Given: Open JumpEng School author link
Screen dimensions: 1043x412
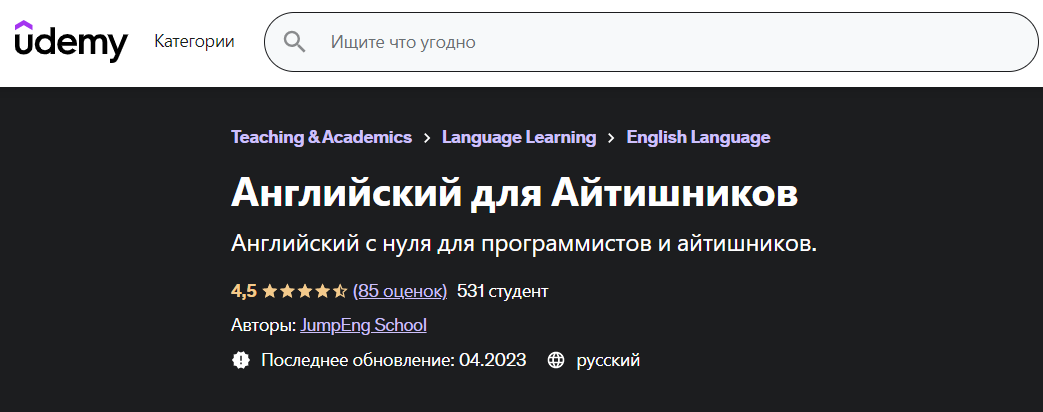Looking at the screenshot, I should (x=363, y=325).
